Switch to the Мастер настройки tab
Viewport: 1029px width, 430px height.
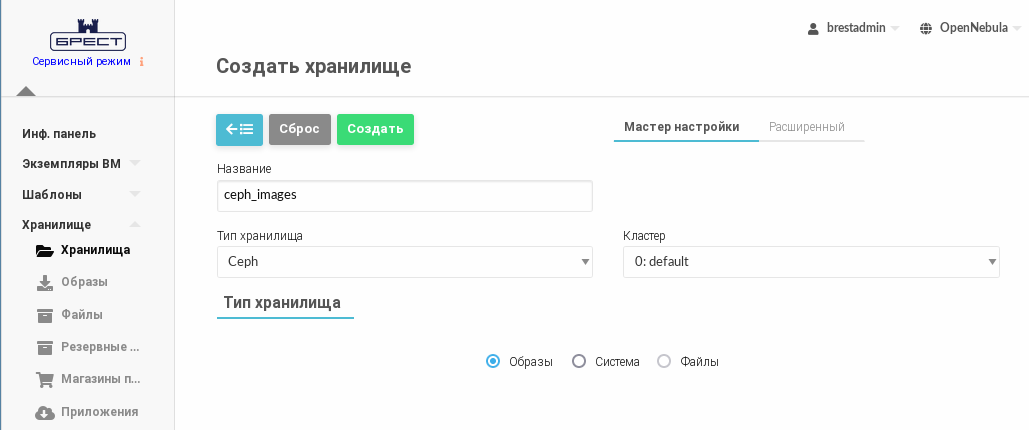click(681, 127)
